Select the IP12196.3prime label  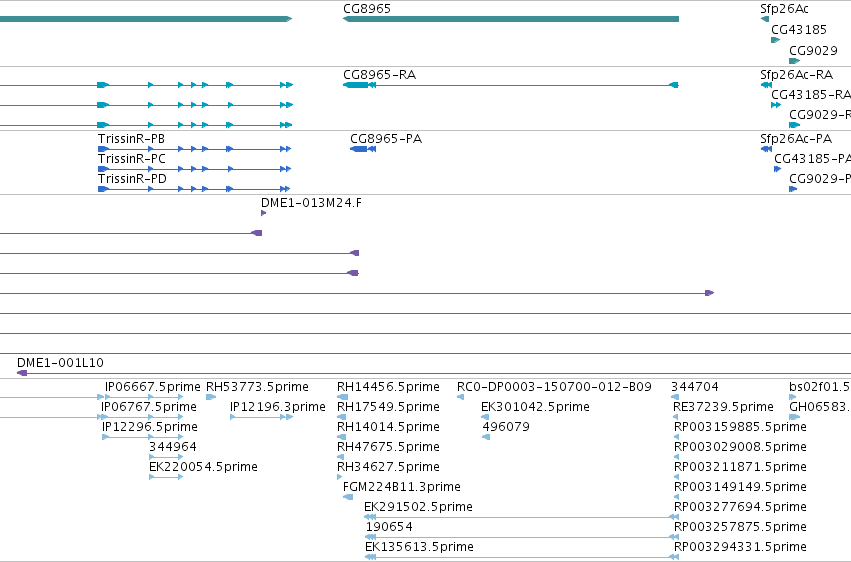[x=278, y=407]
